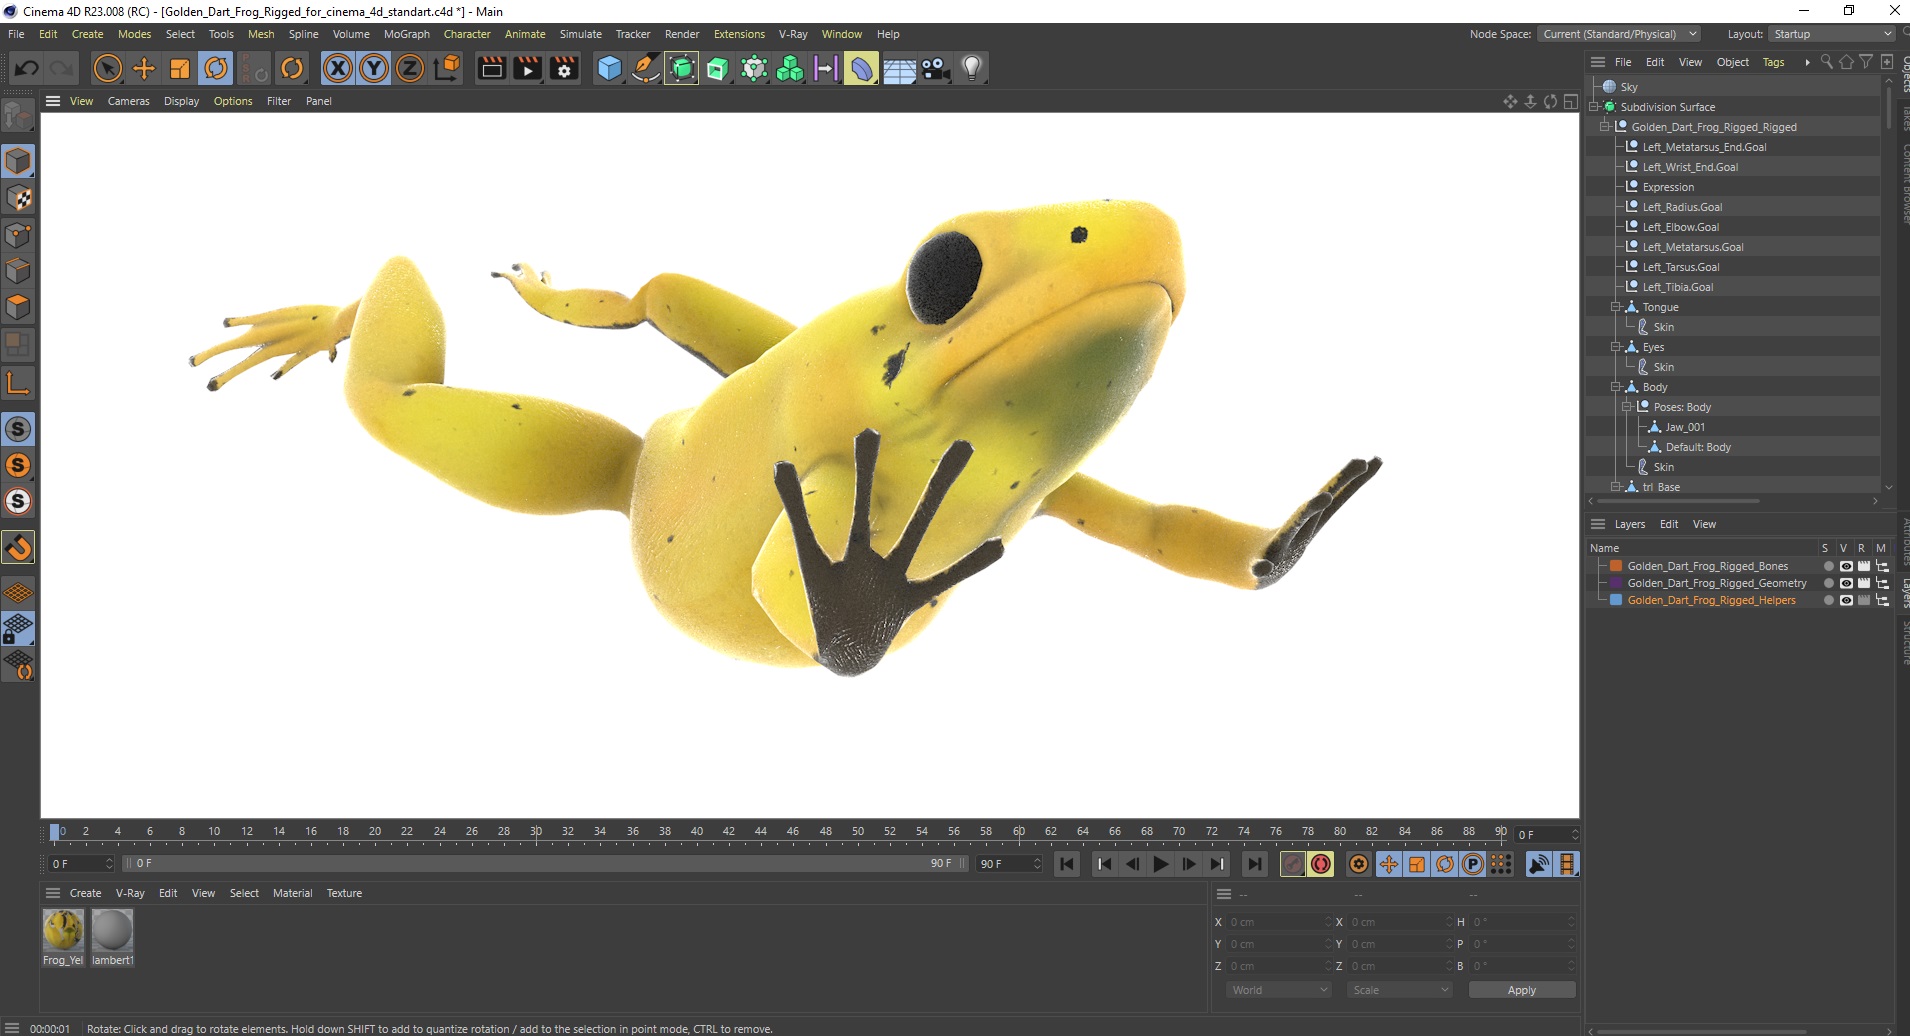Screen dimensions: 1910x1036
Task: Click the Undo arrow icon
Action: 27,68
